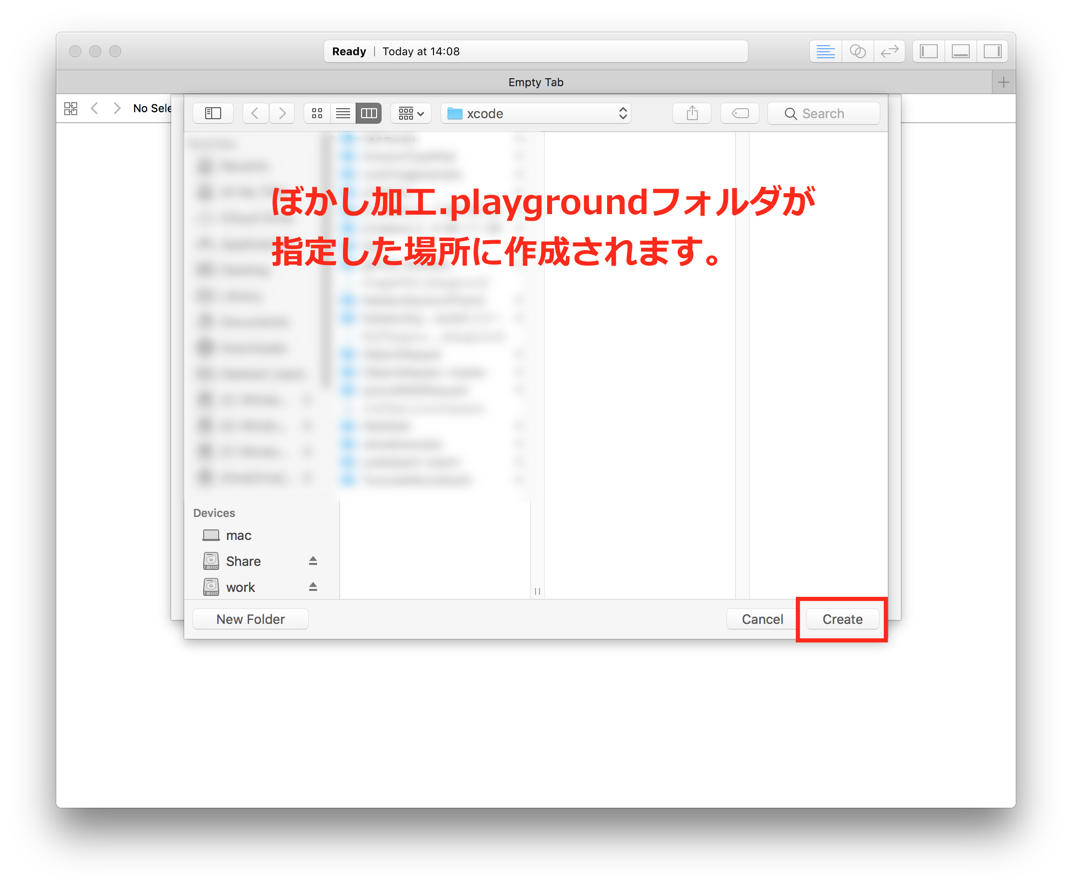This screenshot has width=1072, height=888.
Task: Toggle the dialog sidebar button
Action: [x=213, y=113]
